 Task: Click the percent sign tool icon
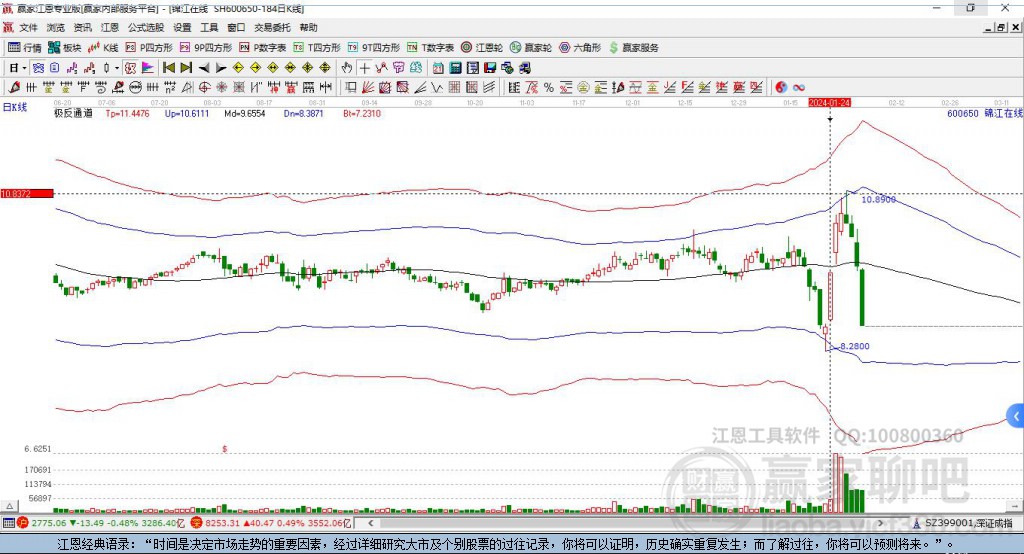point(549,88)
